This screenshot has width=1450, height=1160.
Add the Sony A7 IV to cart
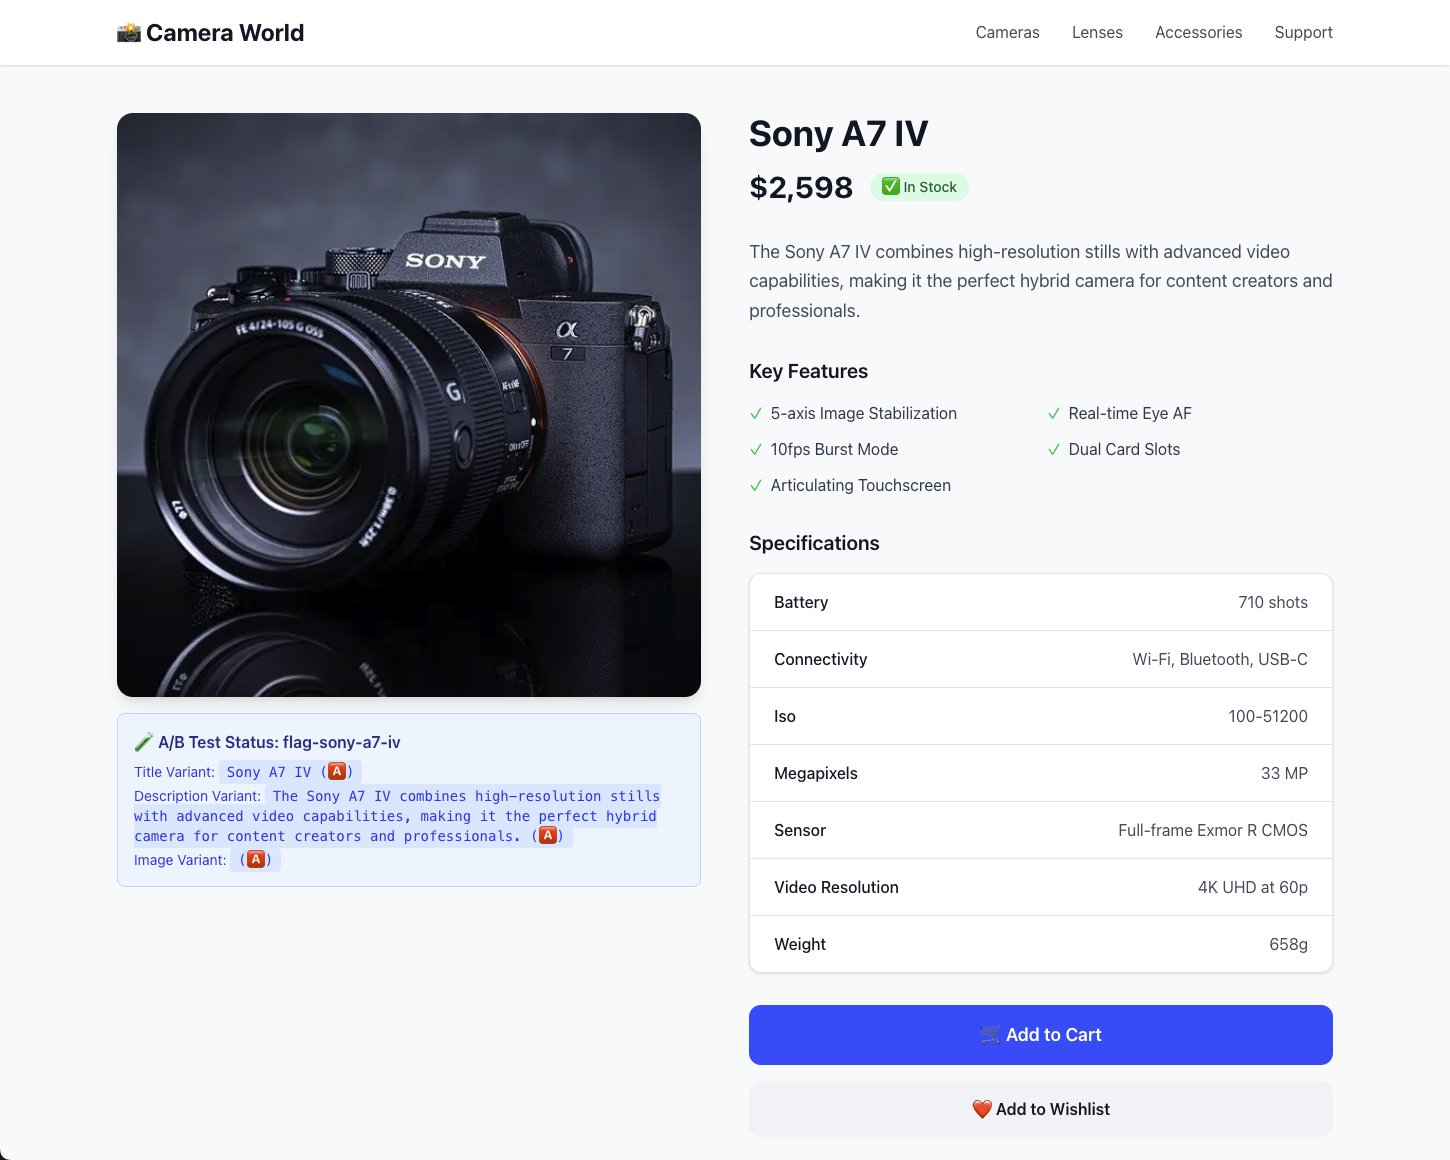click(1041, 1035)
